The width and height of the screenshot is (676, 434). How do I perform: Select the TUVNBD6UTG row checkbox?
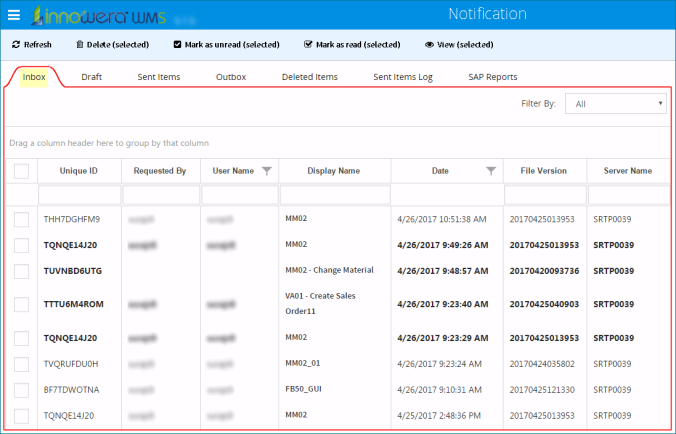click(x=22, y=271)
